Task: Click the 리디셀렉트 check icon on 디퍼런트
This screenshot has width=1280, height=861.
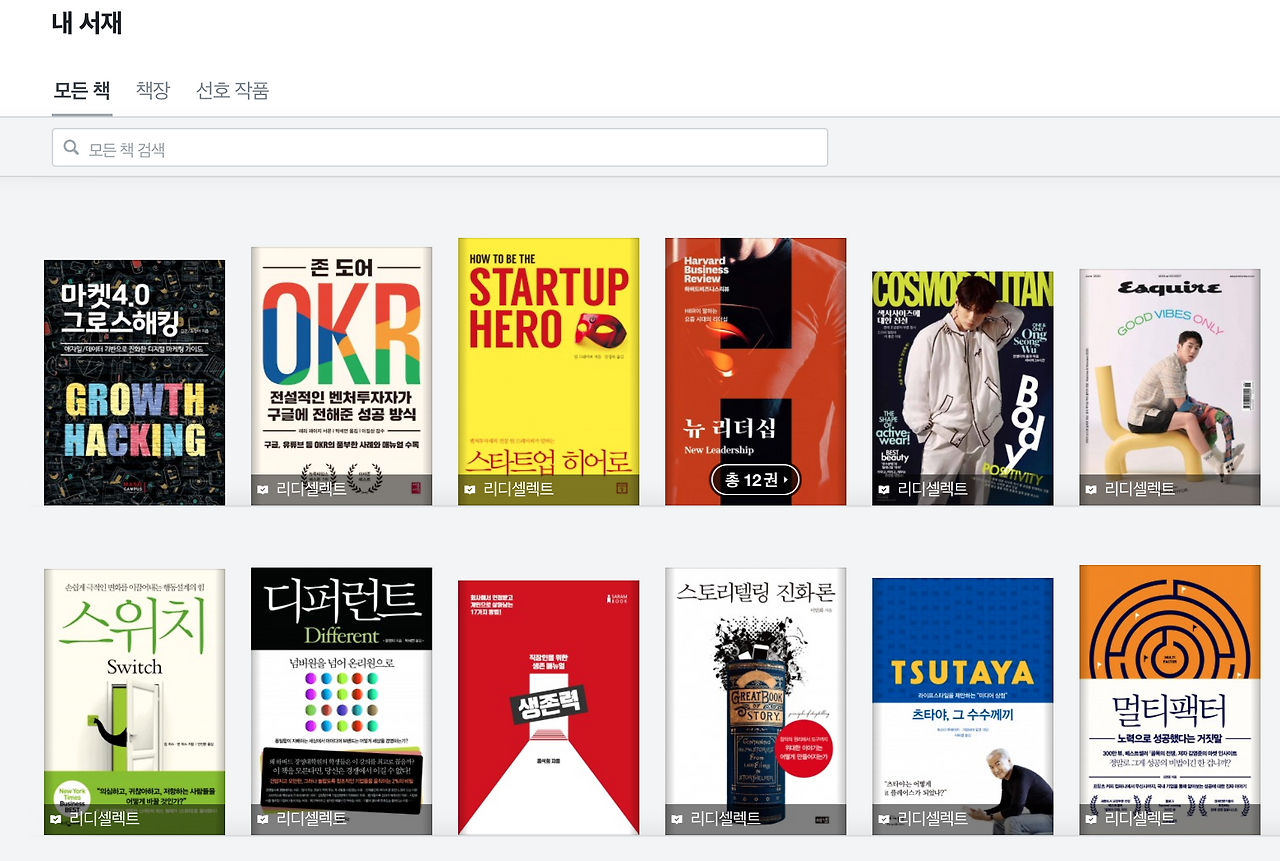Action: pos(263,819)
